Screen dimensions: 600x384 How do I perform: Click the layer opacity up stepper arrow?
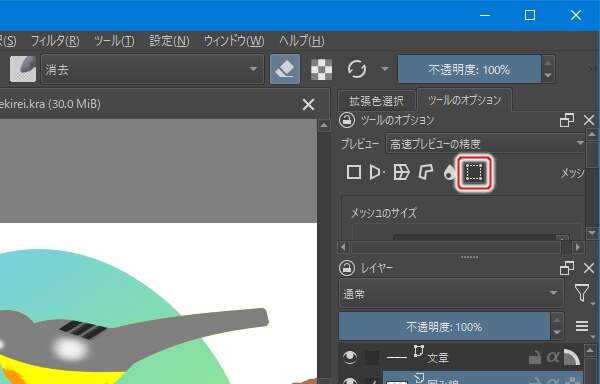pos(557,320)
